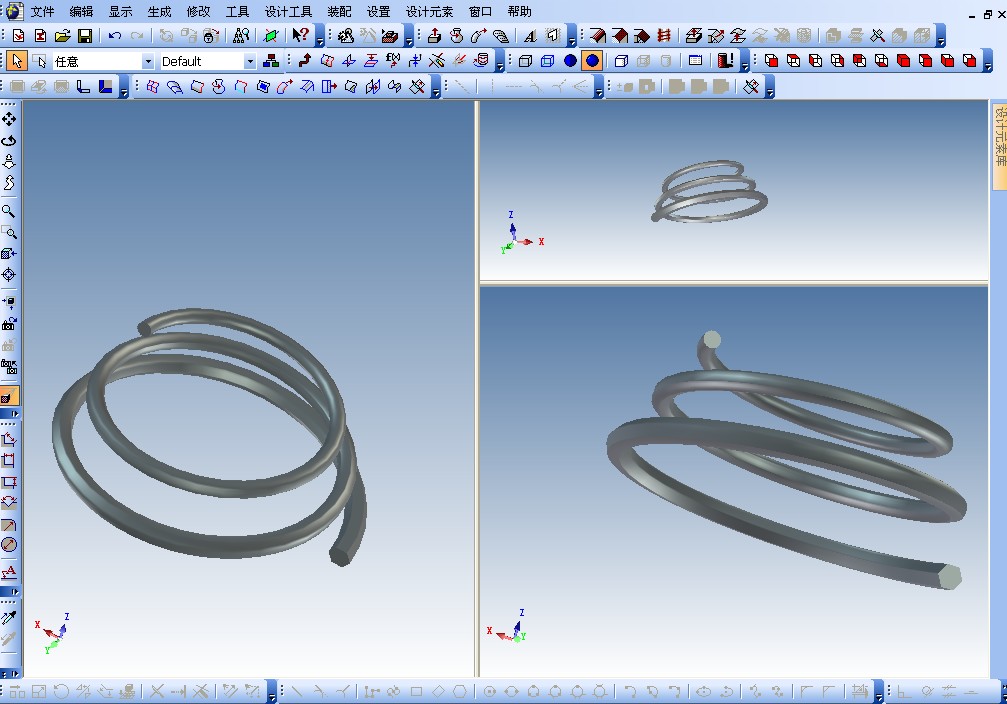Open the 设置 (Settings) menu
This screenshot has height=704, width=1007.
pyautogui.click(x=378, y=11)
